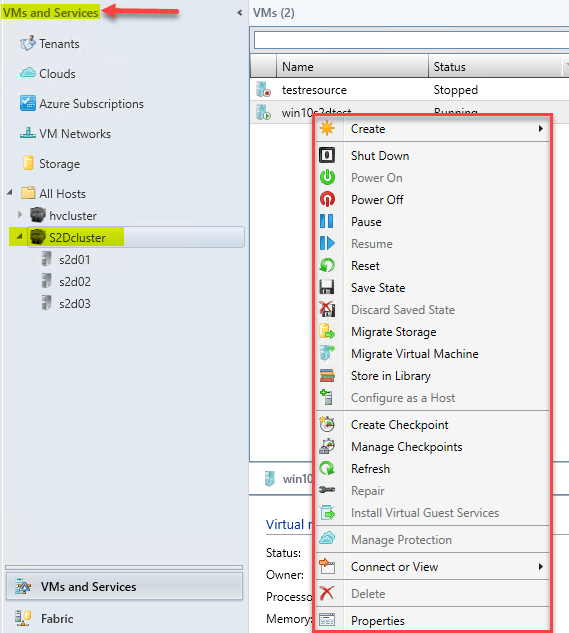Viewport: 569px width, 633px height.
Task: Choose Power Off from context menu
Action: pyautogui.click(x=432, y=199)
